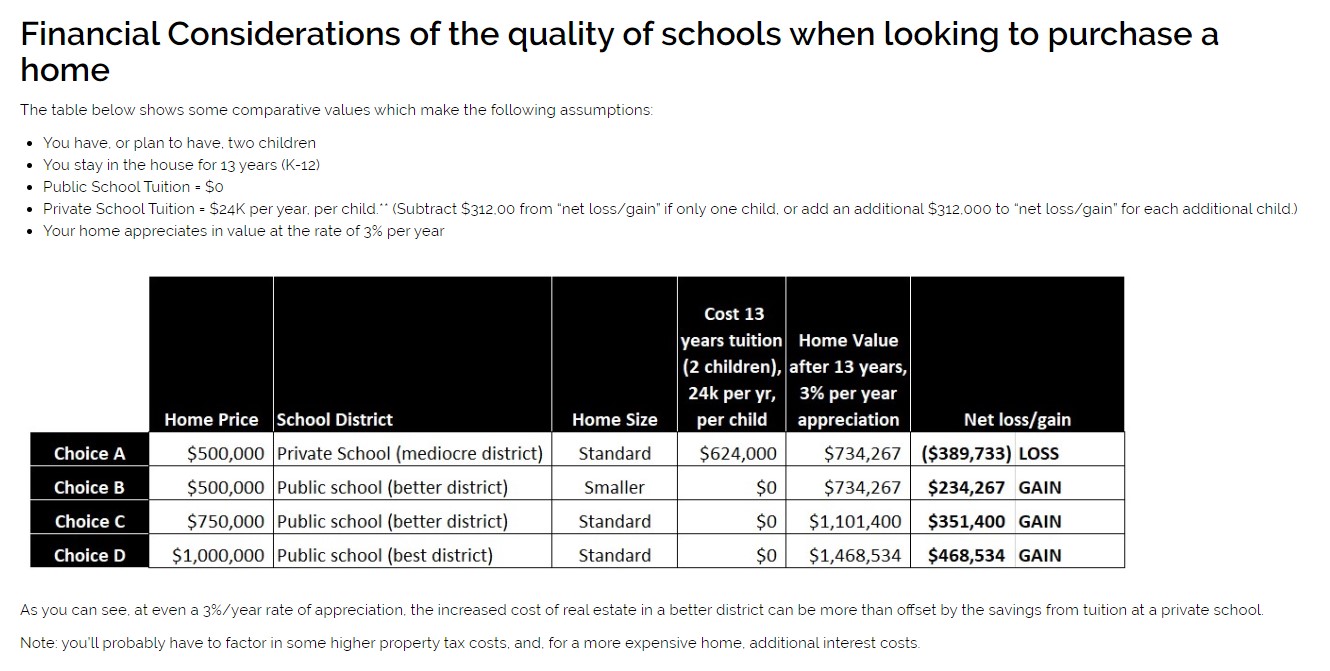Click the Smaller home size cell
This screenshot has height=671, width=1330.
614,487
